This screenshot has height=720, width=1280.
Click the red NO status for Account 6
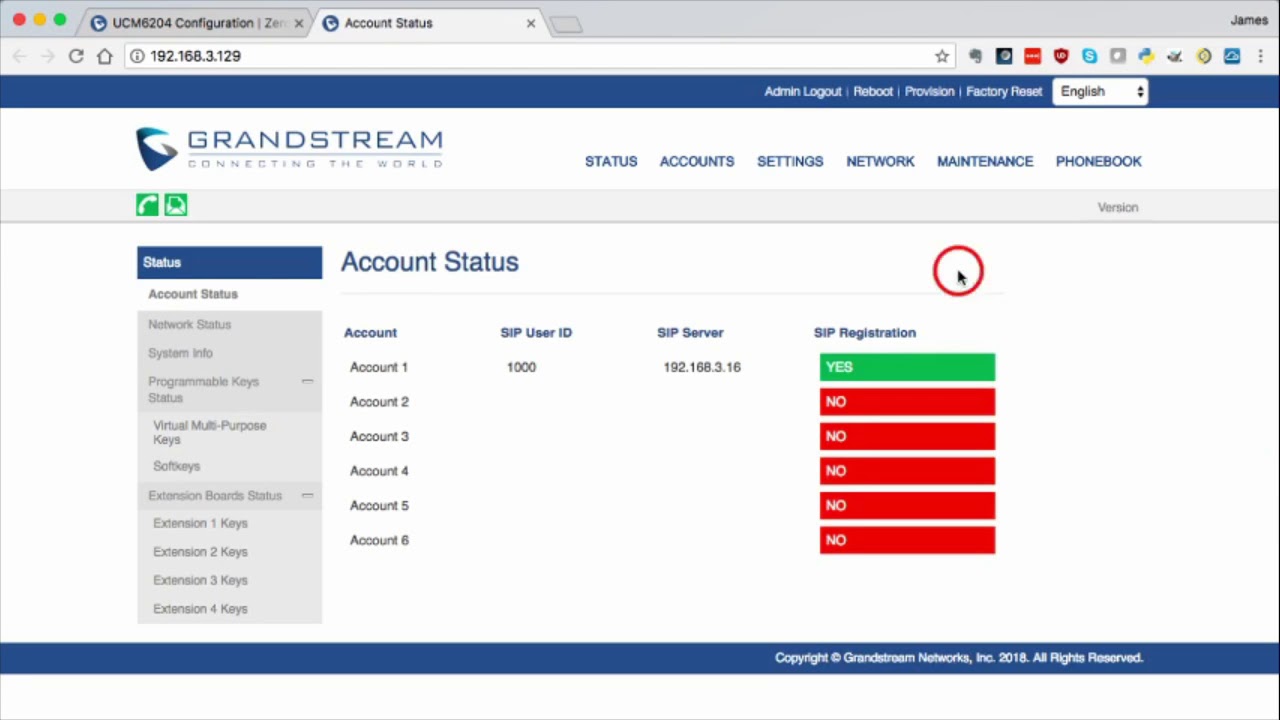pyautogui.click(x=907, y=540)
